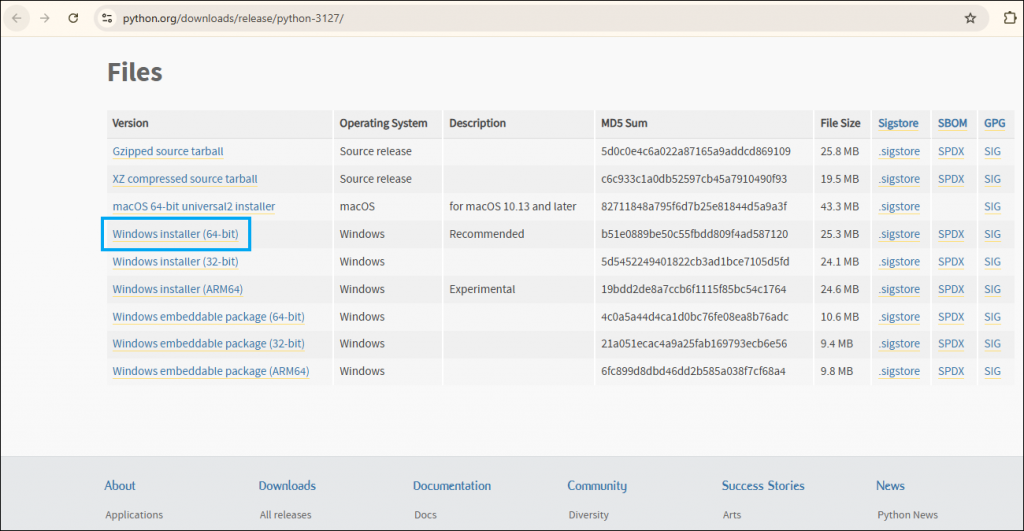Open the SBOM column header link

[951, 124]
